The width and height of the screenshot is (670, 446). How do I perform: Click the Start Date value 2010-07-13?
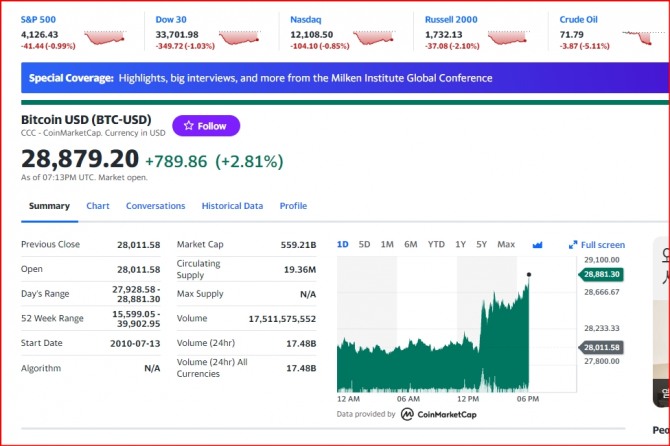click(135, 343)
